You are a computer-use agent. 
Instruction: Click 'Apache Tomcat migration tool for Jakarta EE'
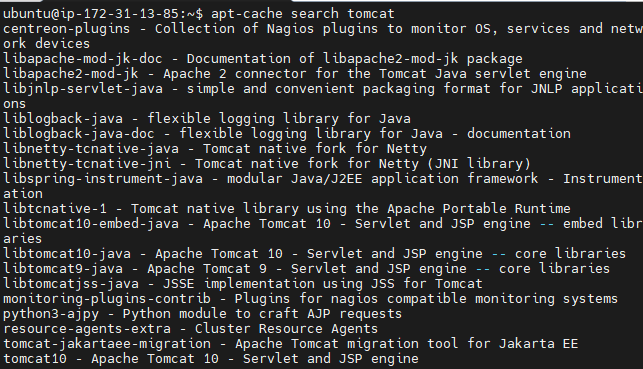(x=406, y=344)
